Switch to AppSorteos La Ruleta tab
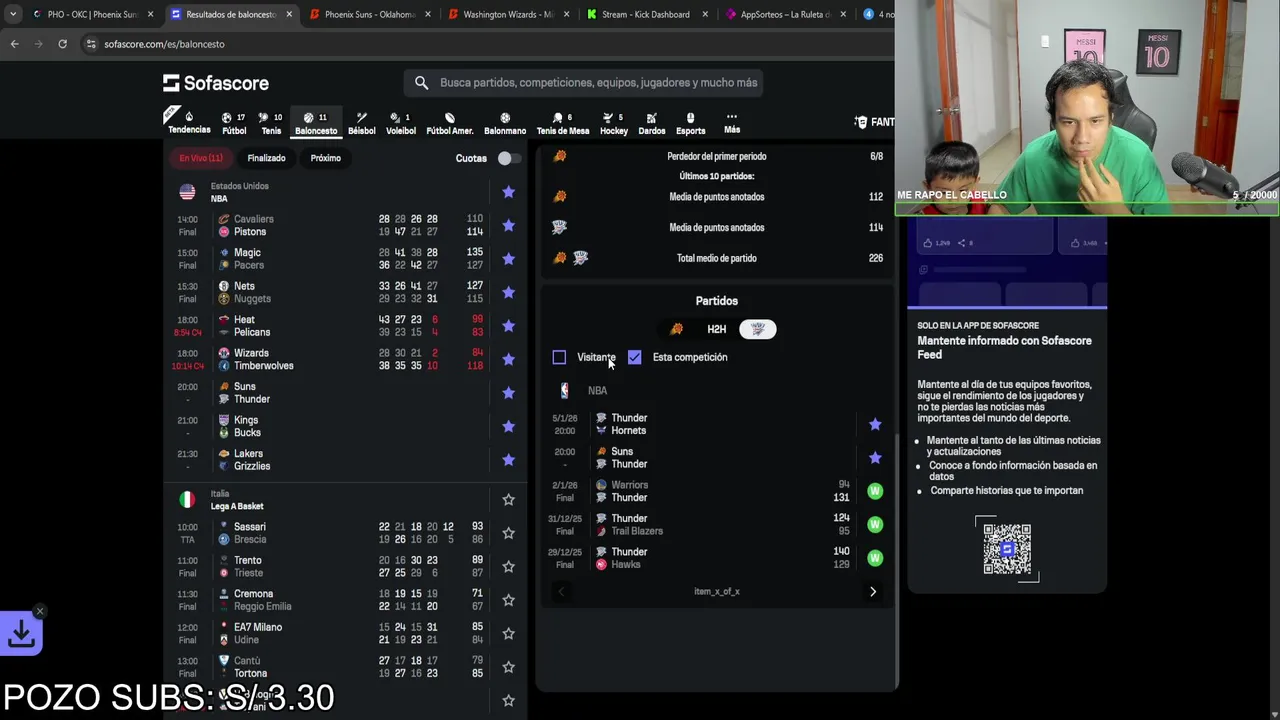 point(785,14)
